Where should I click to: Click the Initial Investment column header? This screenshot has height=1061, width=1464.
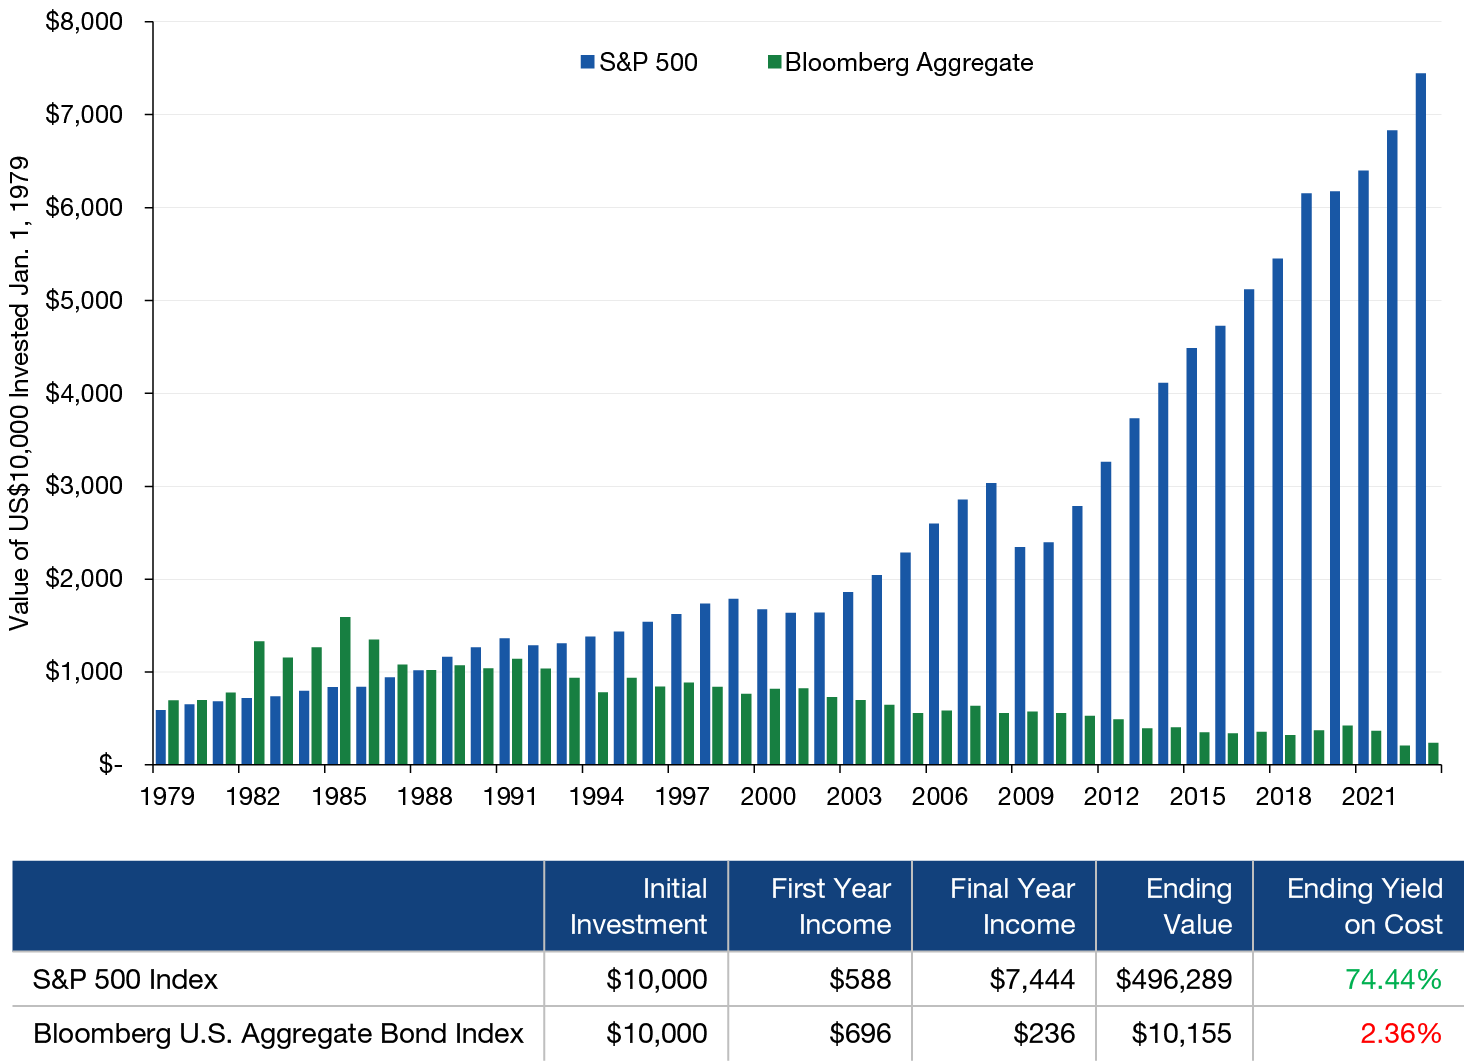(638, 906)
